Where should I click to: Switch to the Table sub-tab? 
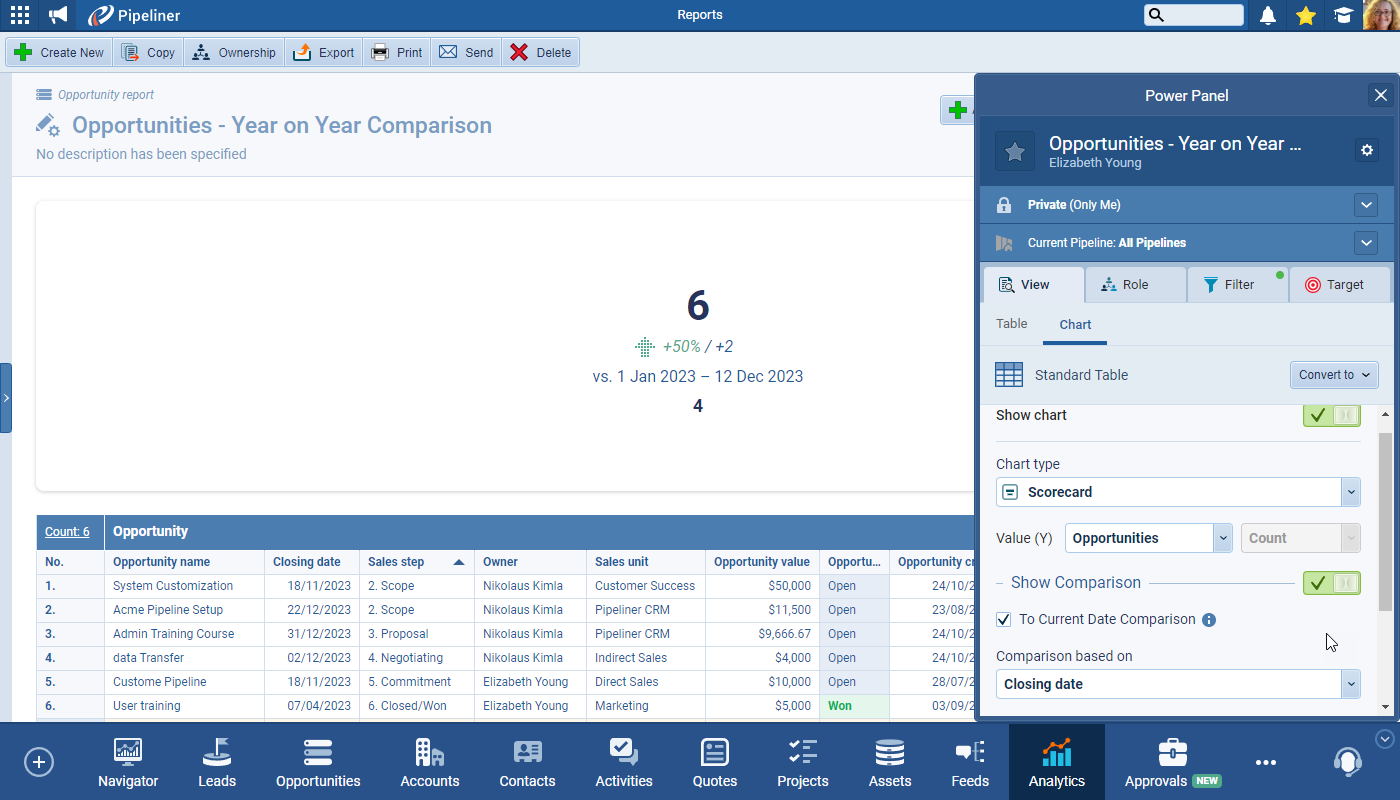[x=1011, y=324]
